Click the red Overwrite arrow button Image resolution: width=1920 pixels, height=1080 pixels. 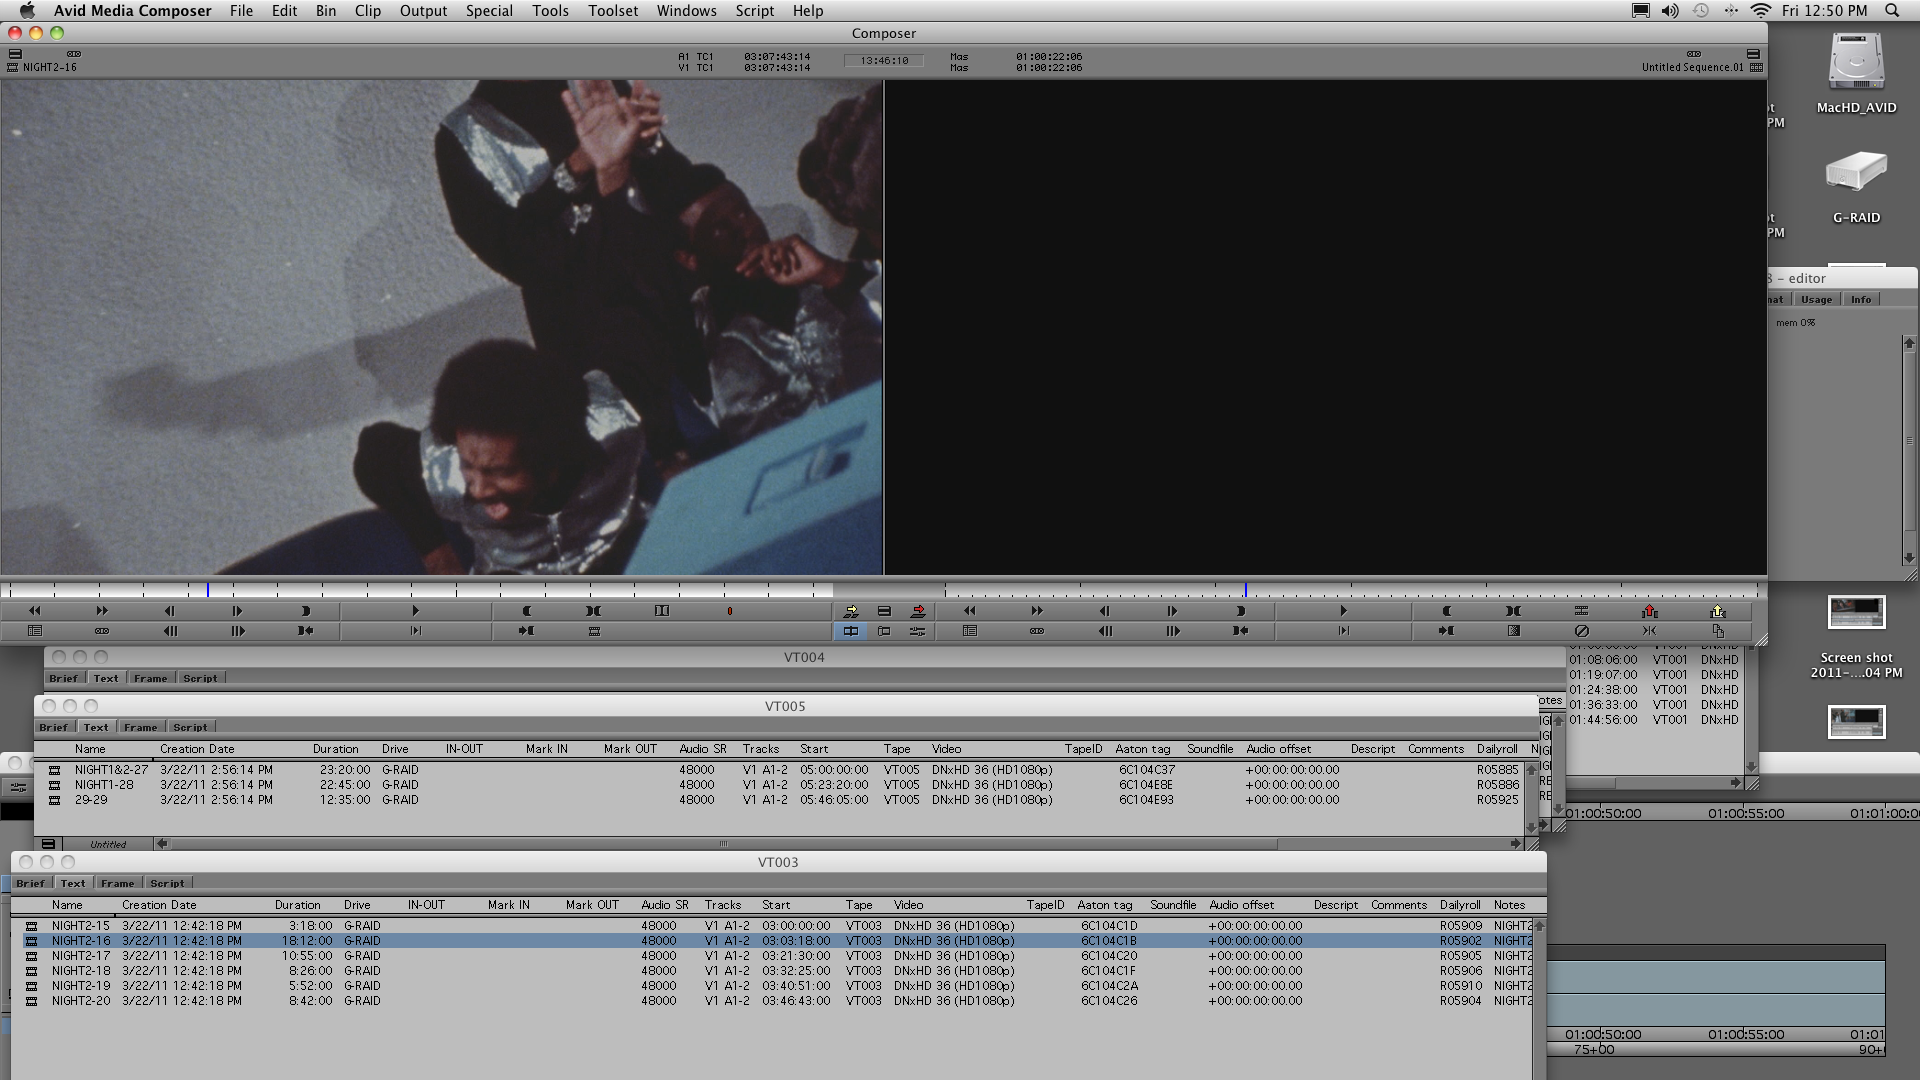918,611
